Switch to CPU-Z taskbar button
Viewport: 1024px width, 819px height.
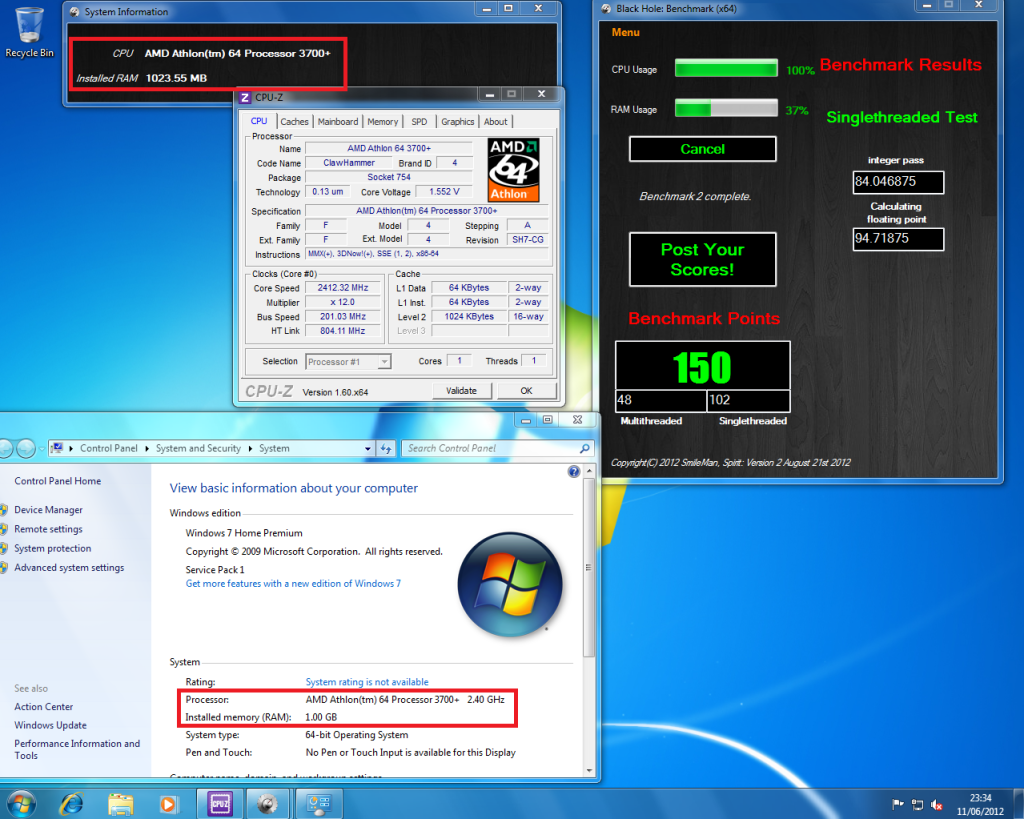[219, 804]
